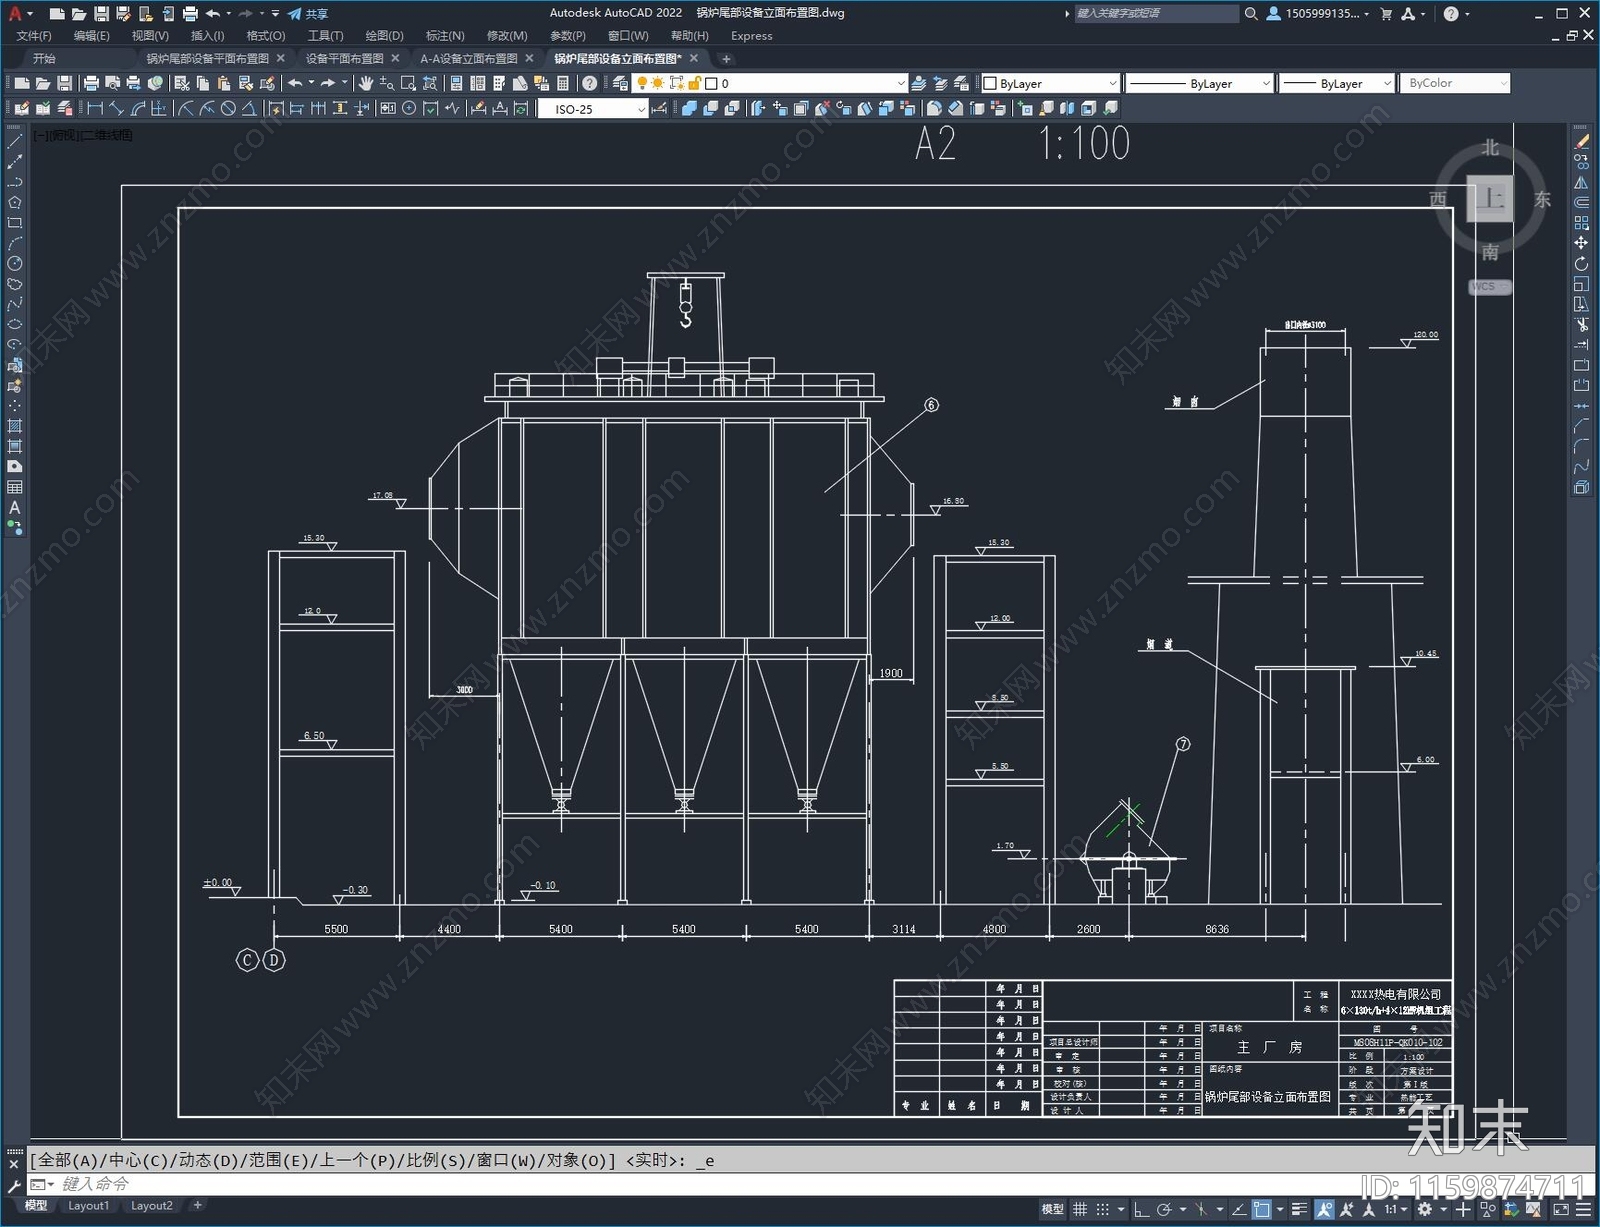Click the 共享 share button
The image size is (1600, 1227).
click(x=308, y=14)
